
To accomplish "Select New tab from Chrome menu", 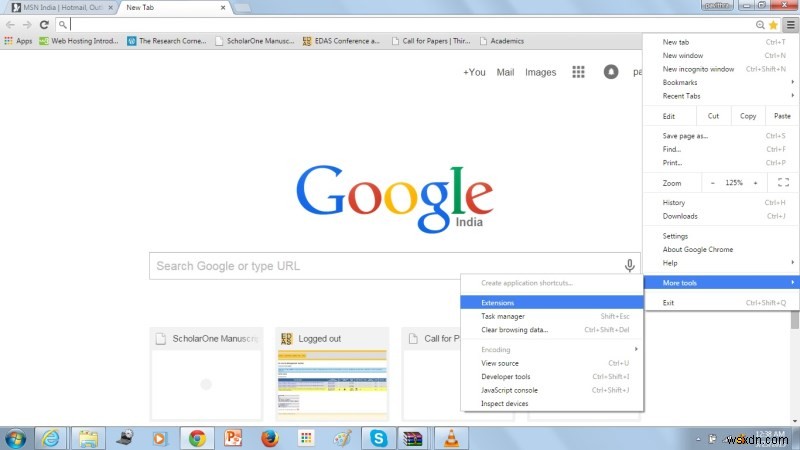I will [x=721, y=42].
